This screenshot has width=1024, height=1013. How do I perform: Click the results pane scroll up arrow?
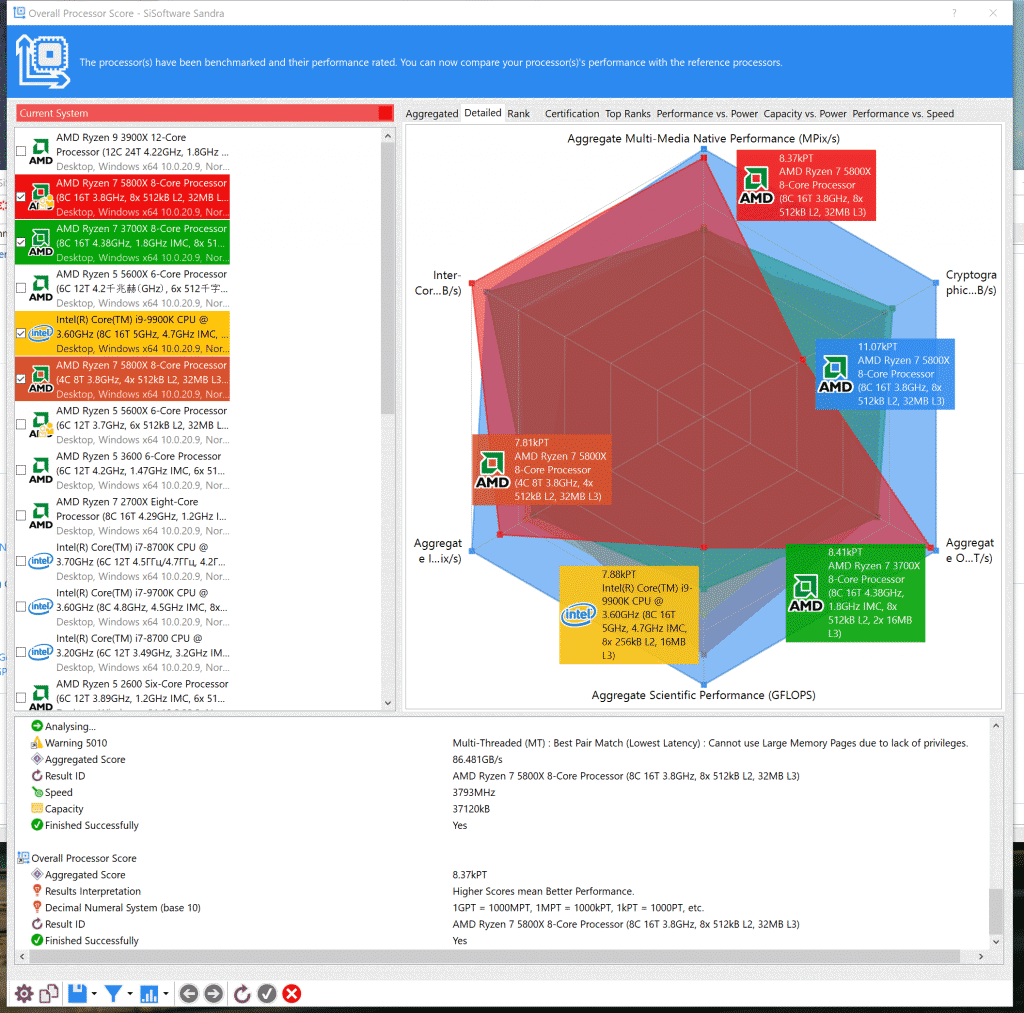996,725
